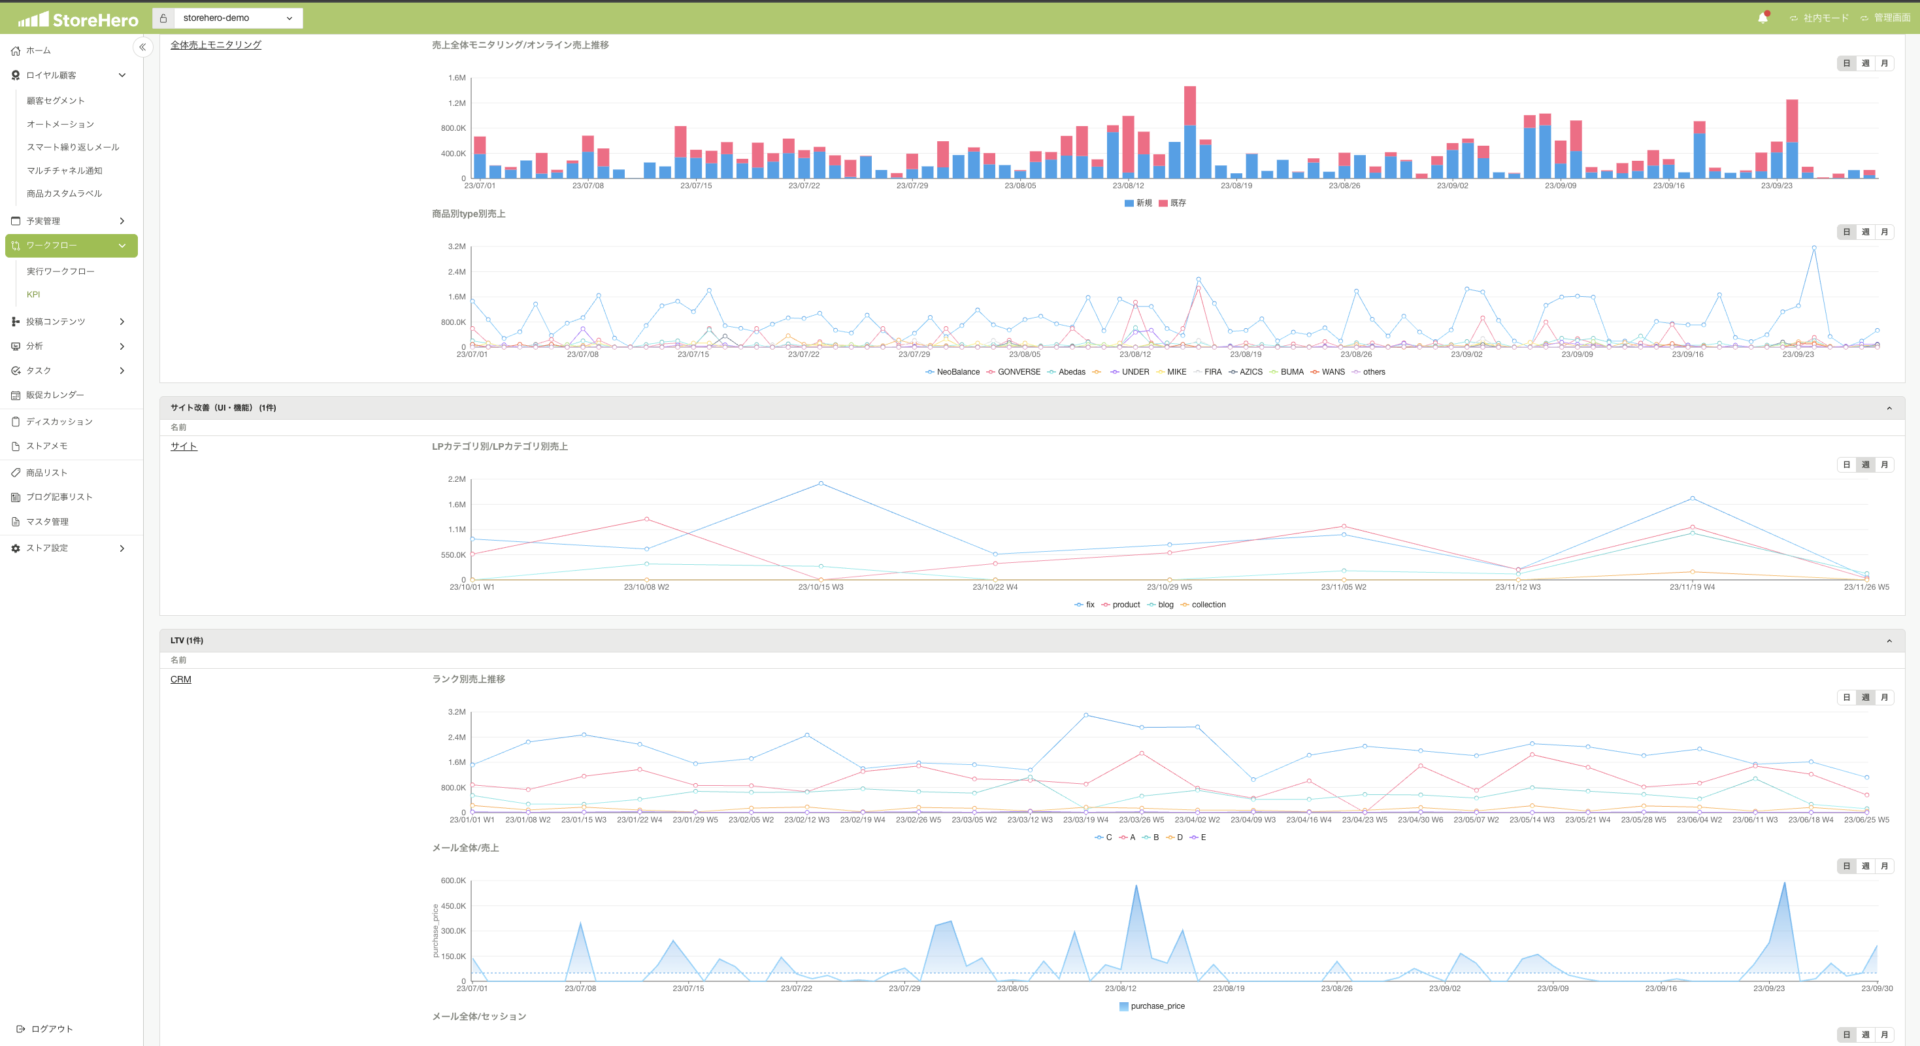Click the 販促カレンダー calendar icon
The image size is (1920, 1046).
15,395
